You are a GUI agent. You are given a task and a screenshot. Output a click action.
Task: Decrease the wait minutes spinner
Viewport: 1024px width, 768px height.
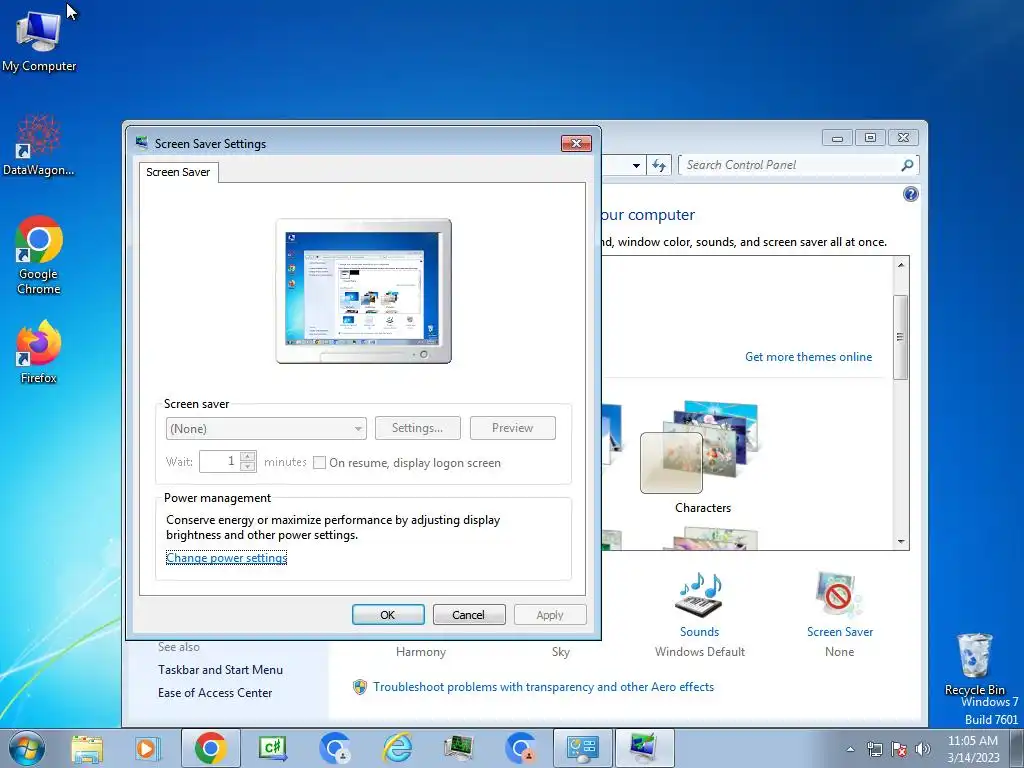[x=248, y=466]
